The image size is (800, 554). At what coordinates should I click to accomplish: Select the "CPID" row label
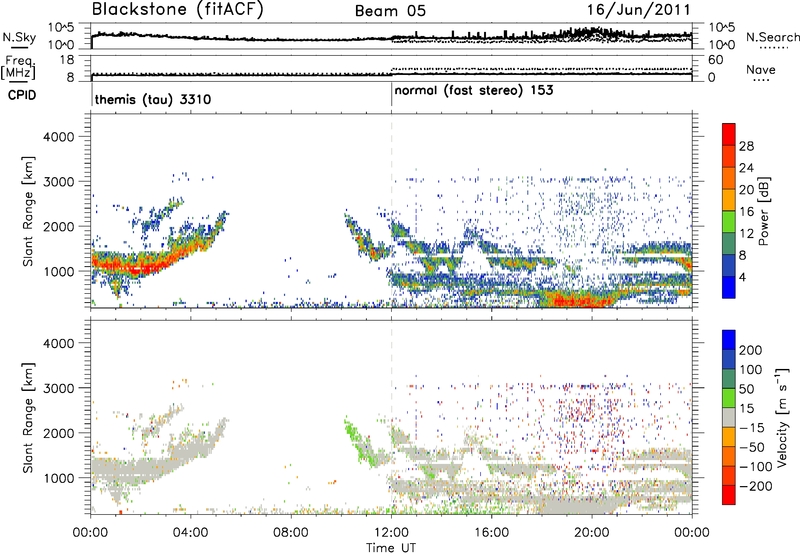(22, 95)
